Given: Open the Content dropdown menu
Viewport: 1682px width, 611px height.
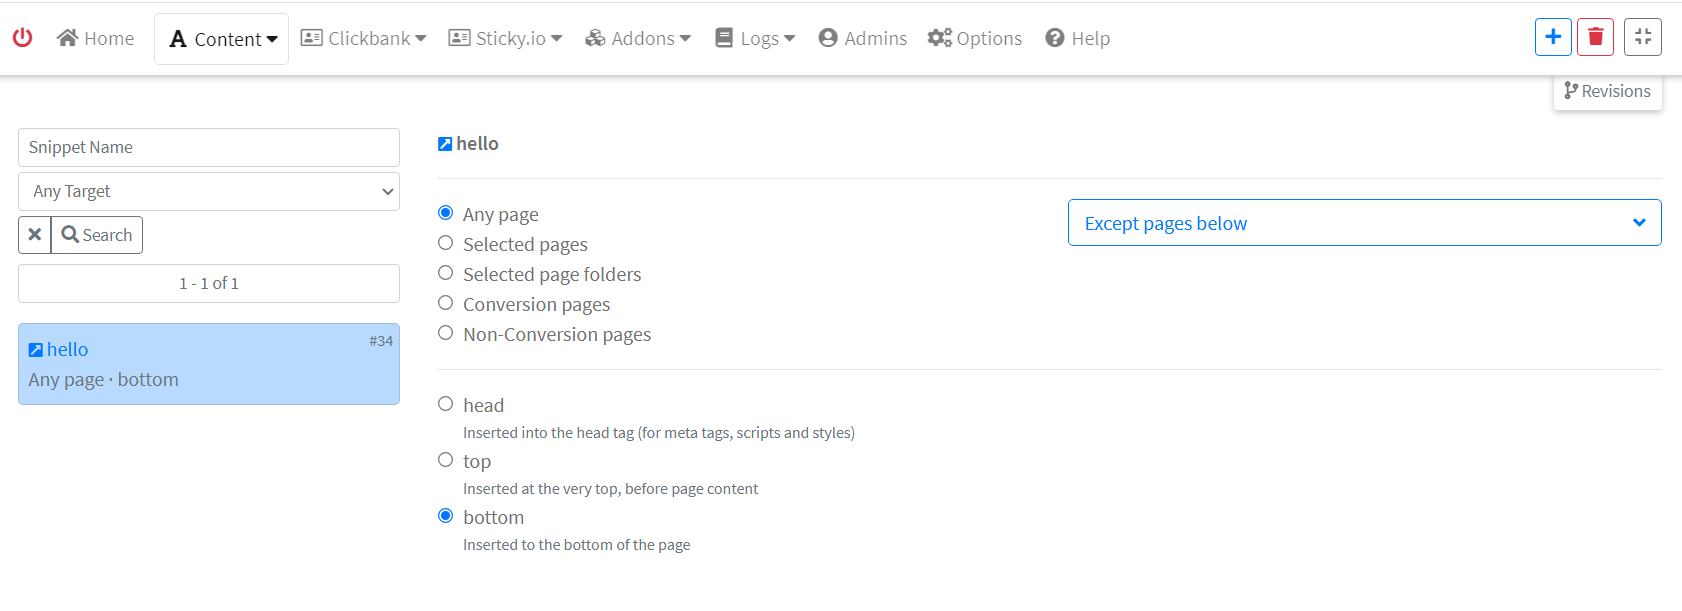Looking at the screenshot, I should point(222,39).
